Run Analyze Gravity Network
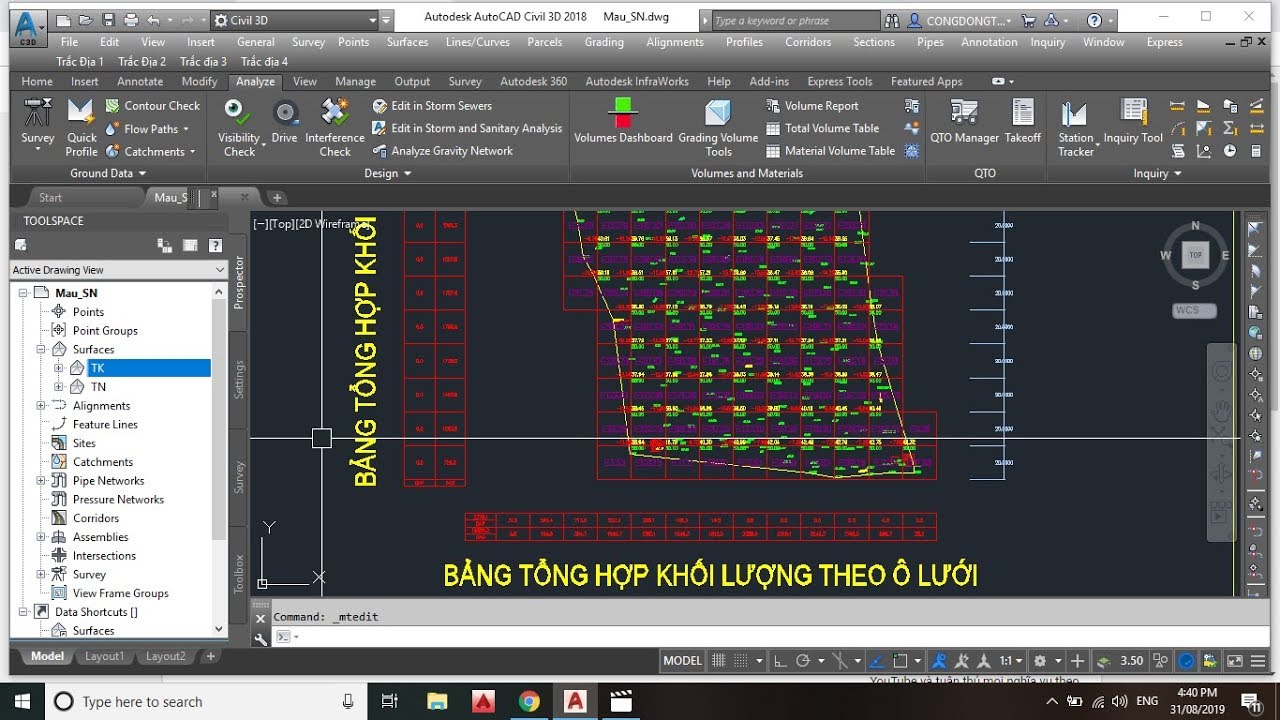This screenshot has width=1280, height=720. pyautogui.click(x=442, y=151)
